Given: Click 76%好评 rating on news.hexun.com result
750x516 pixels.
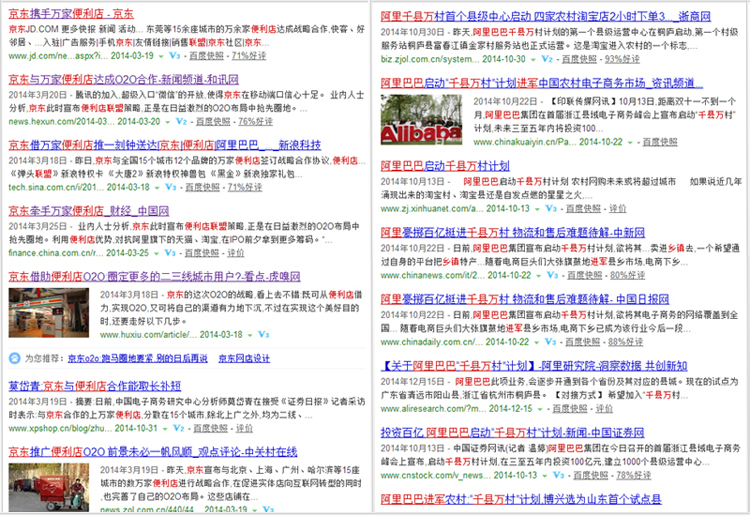Looking at the screenshot, I should [255, 121].
